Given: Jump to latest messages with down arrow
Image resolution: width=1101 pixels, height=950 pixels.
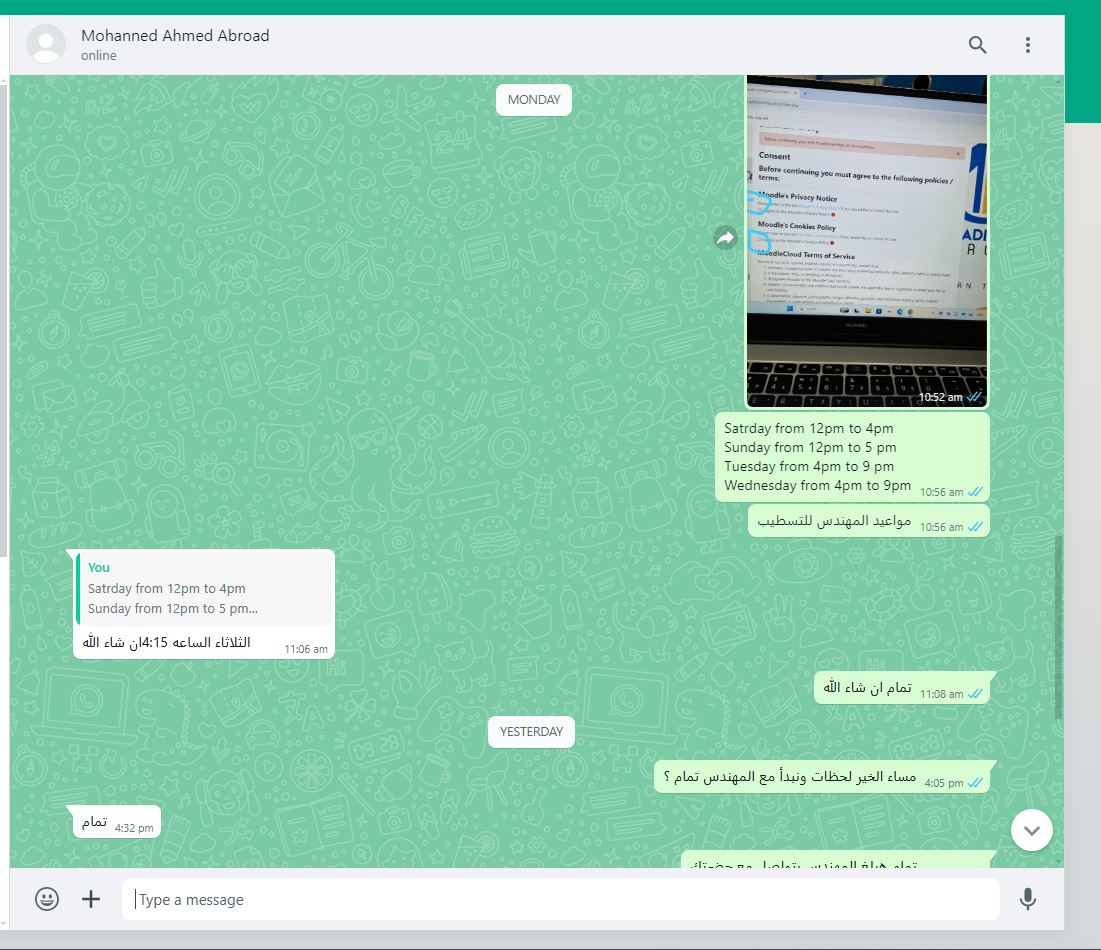Looking at the screenshot, I should pos(1031,830).
